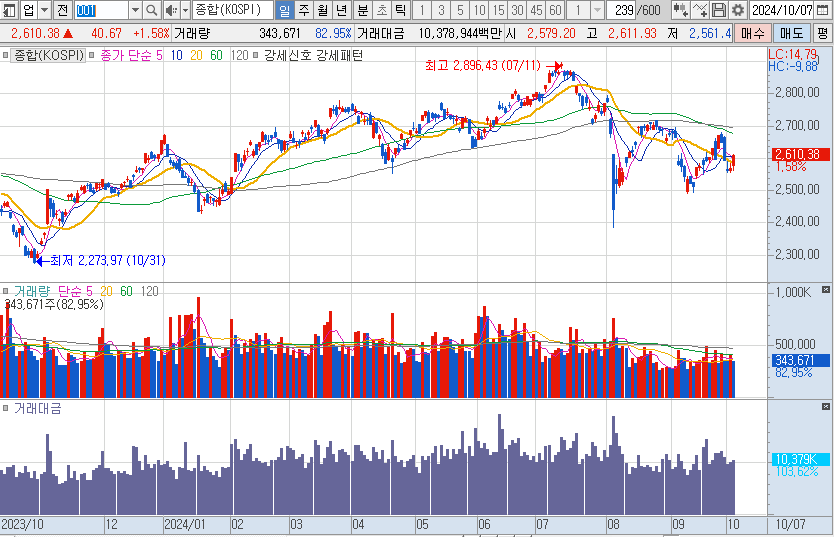Click green 60 price moving average label
This screenshot has height=537, width=834.
click(216, 55)
